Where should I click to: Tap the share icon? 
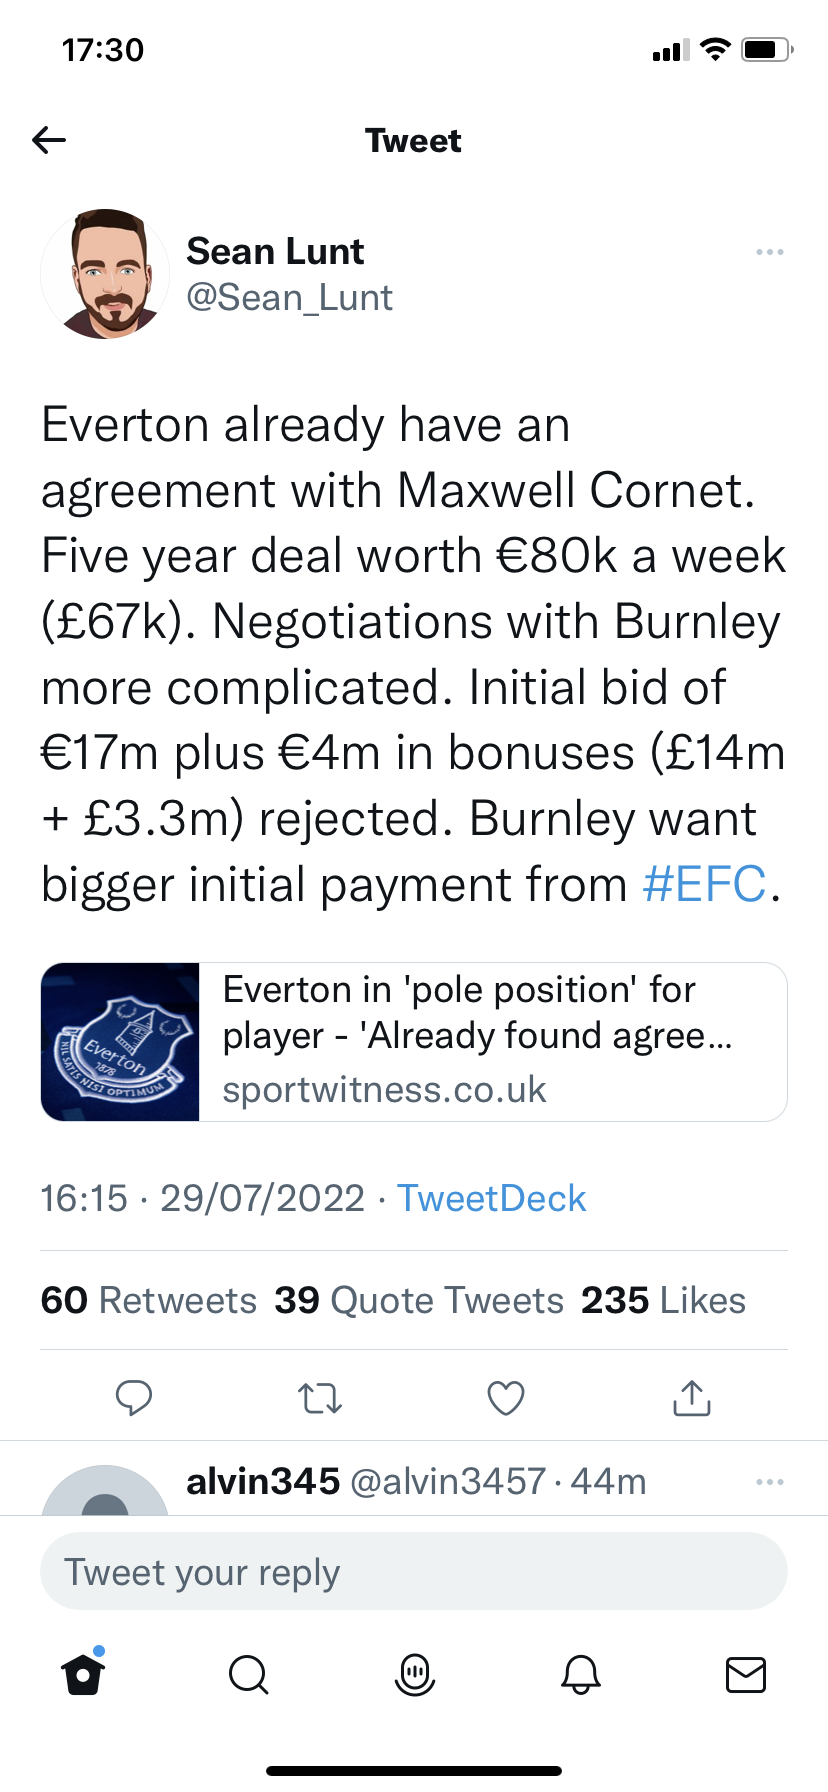692,1397
